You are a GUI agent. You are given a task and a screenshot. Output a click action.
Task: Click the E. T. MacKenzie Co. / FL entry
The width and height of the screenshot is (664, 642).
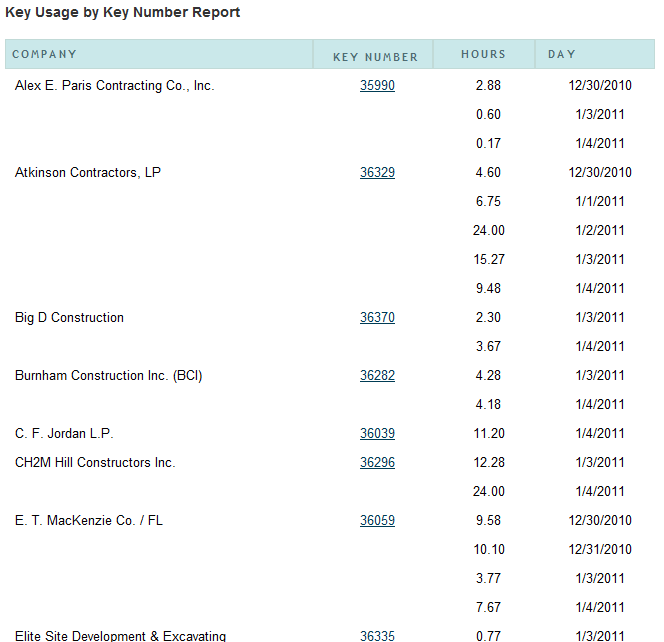click(89, 521)
